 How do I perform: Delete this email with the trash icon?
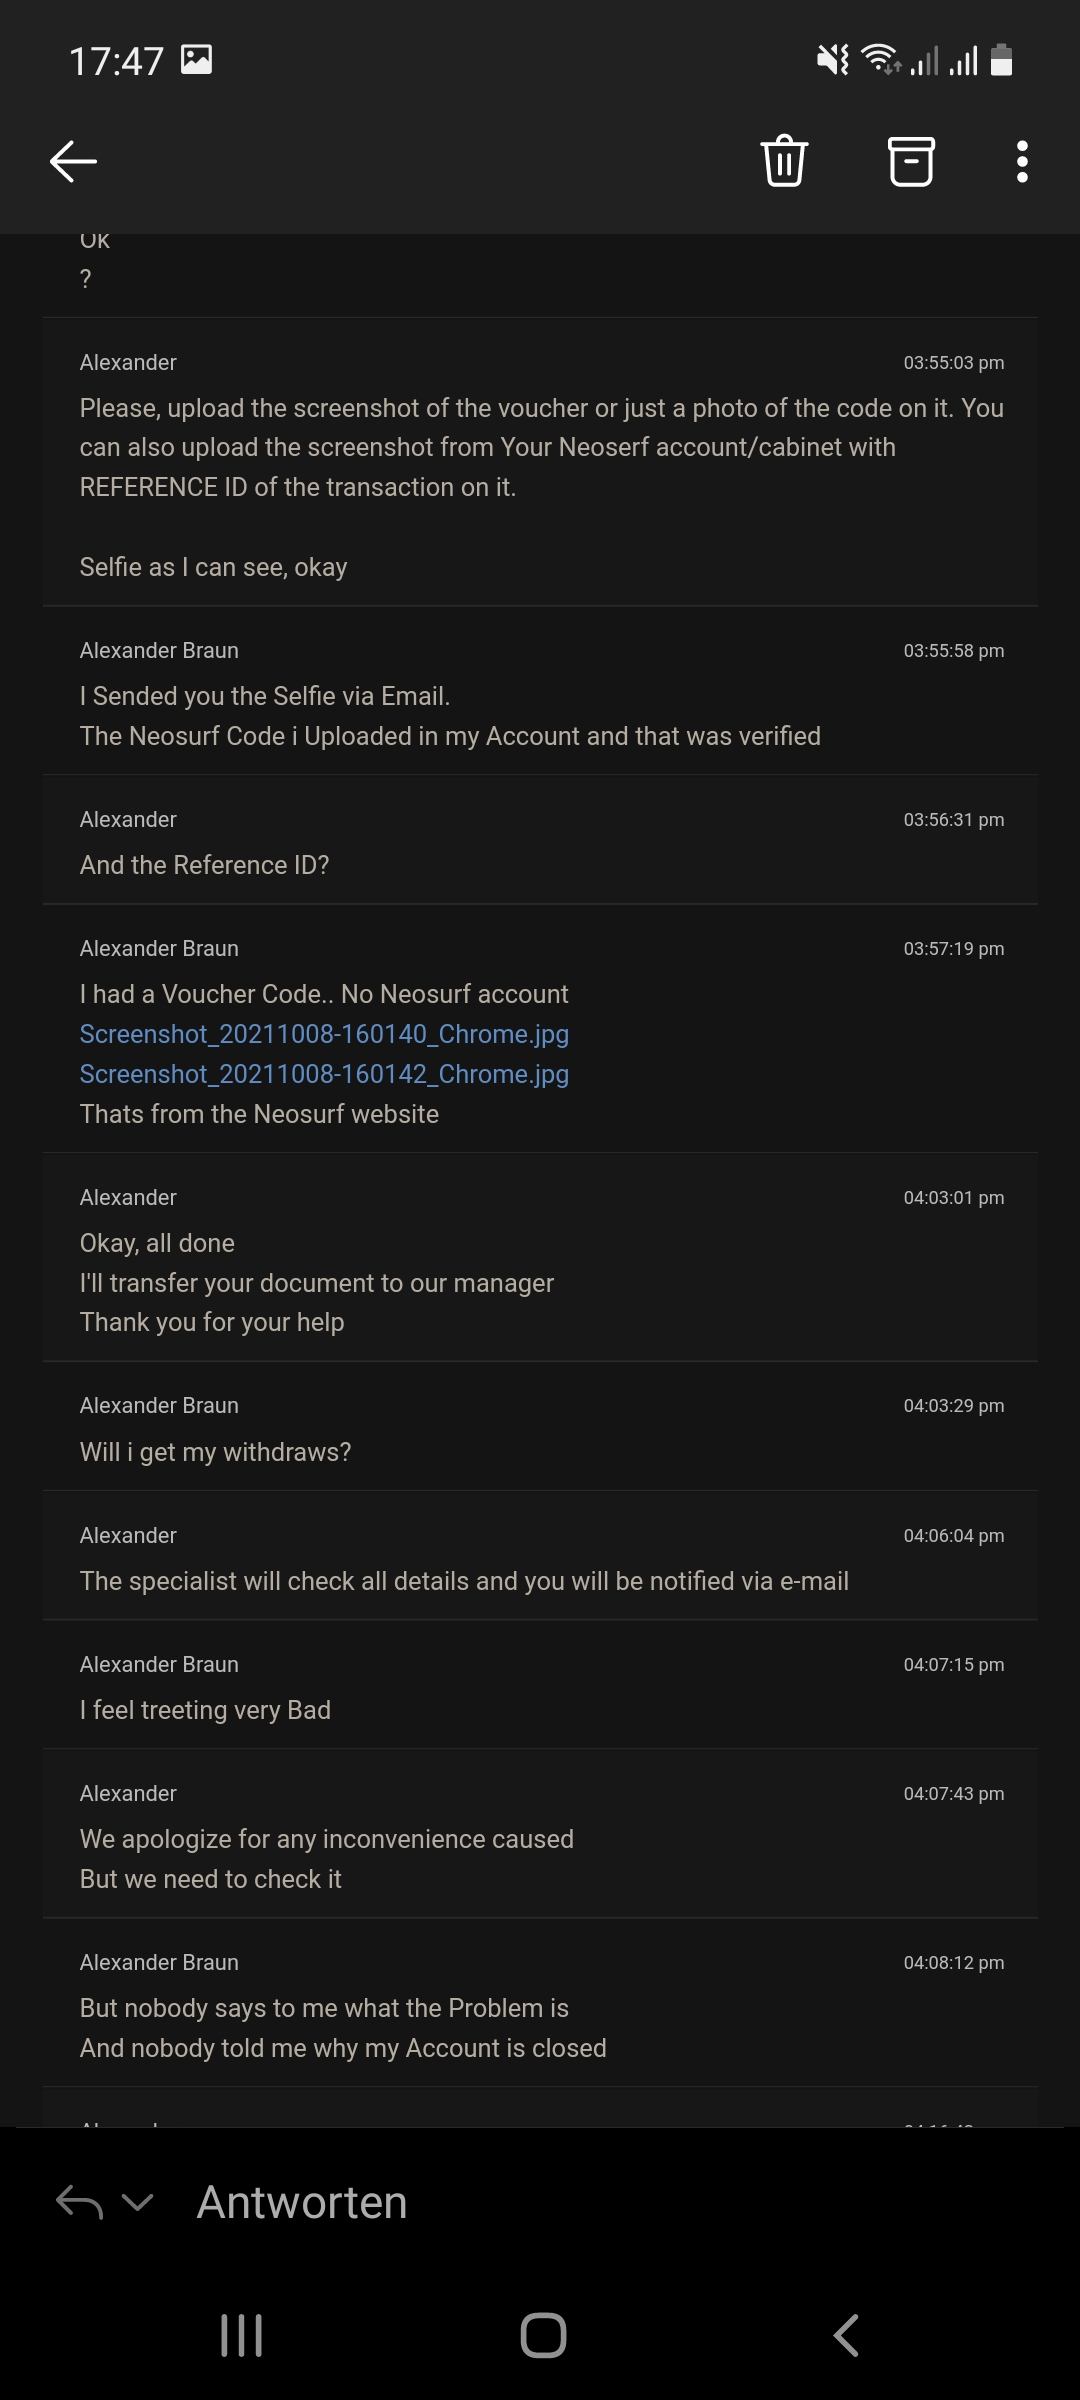click(x=784, y=161)
